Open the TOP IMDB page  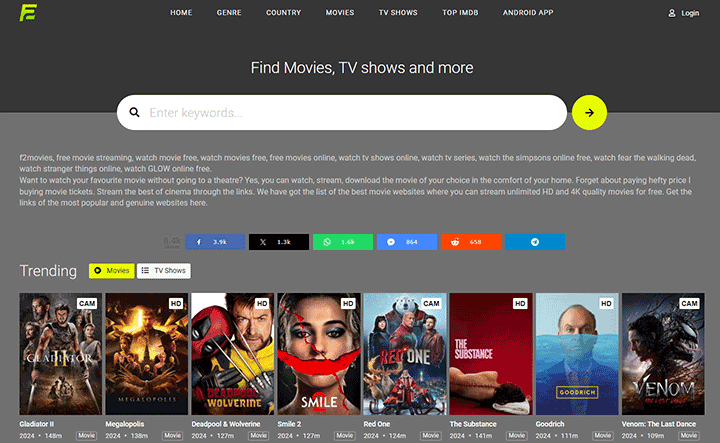click(x=460, y=13)
